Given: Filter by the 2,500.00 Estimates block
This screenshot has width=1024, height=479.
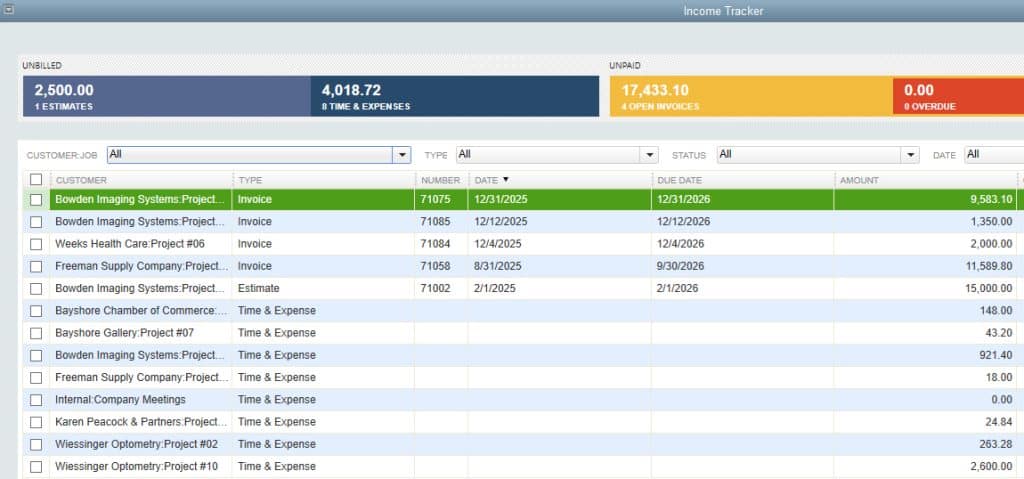Looking at the screenshot, I should 167,96.
